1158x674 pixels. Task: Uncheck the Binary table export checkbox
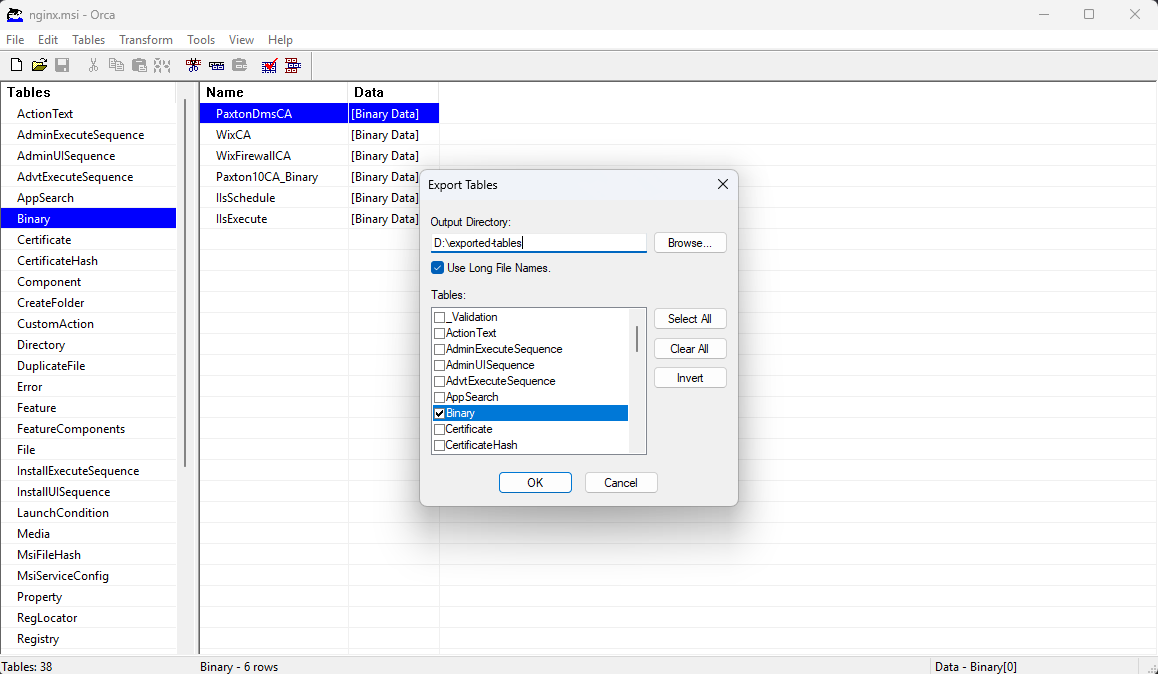(x=438, y=412)
